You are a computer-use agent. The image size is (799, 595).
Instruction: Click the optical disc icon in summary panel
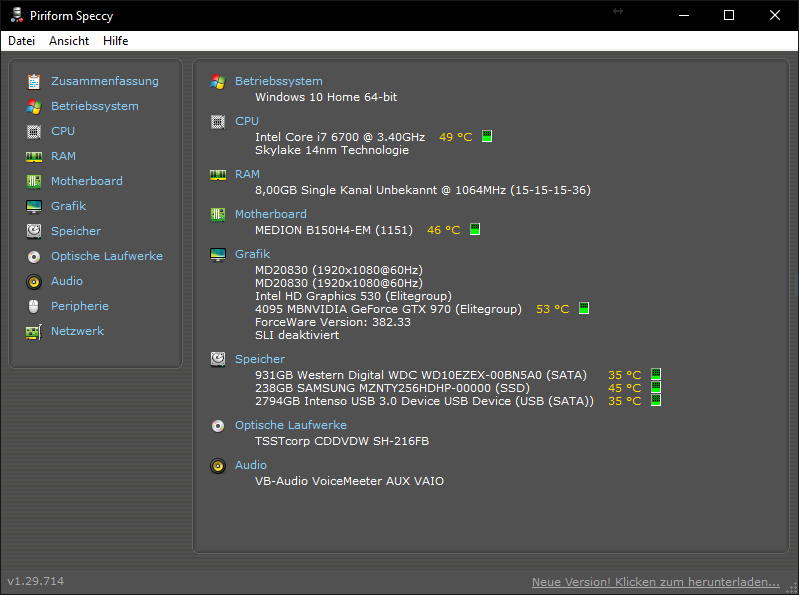218,425
